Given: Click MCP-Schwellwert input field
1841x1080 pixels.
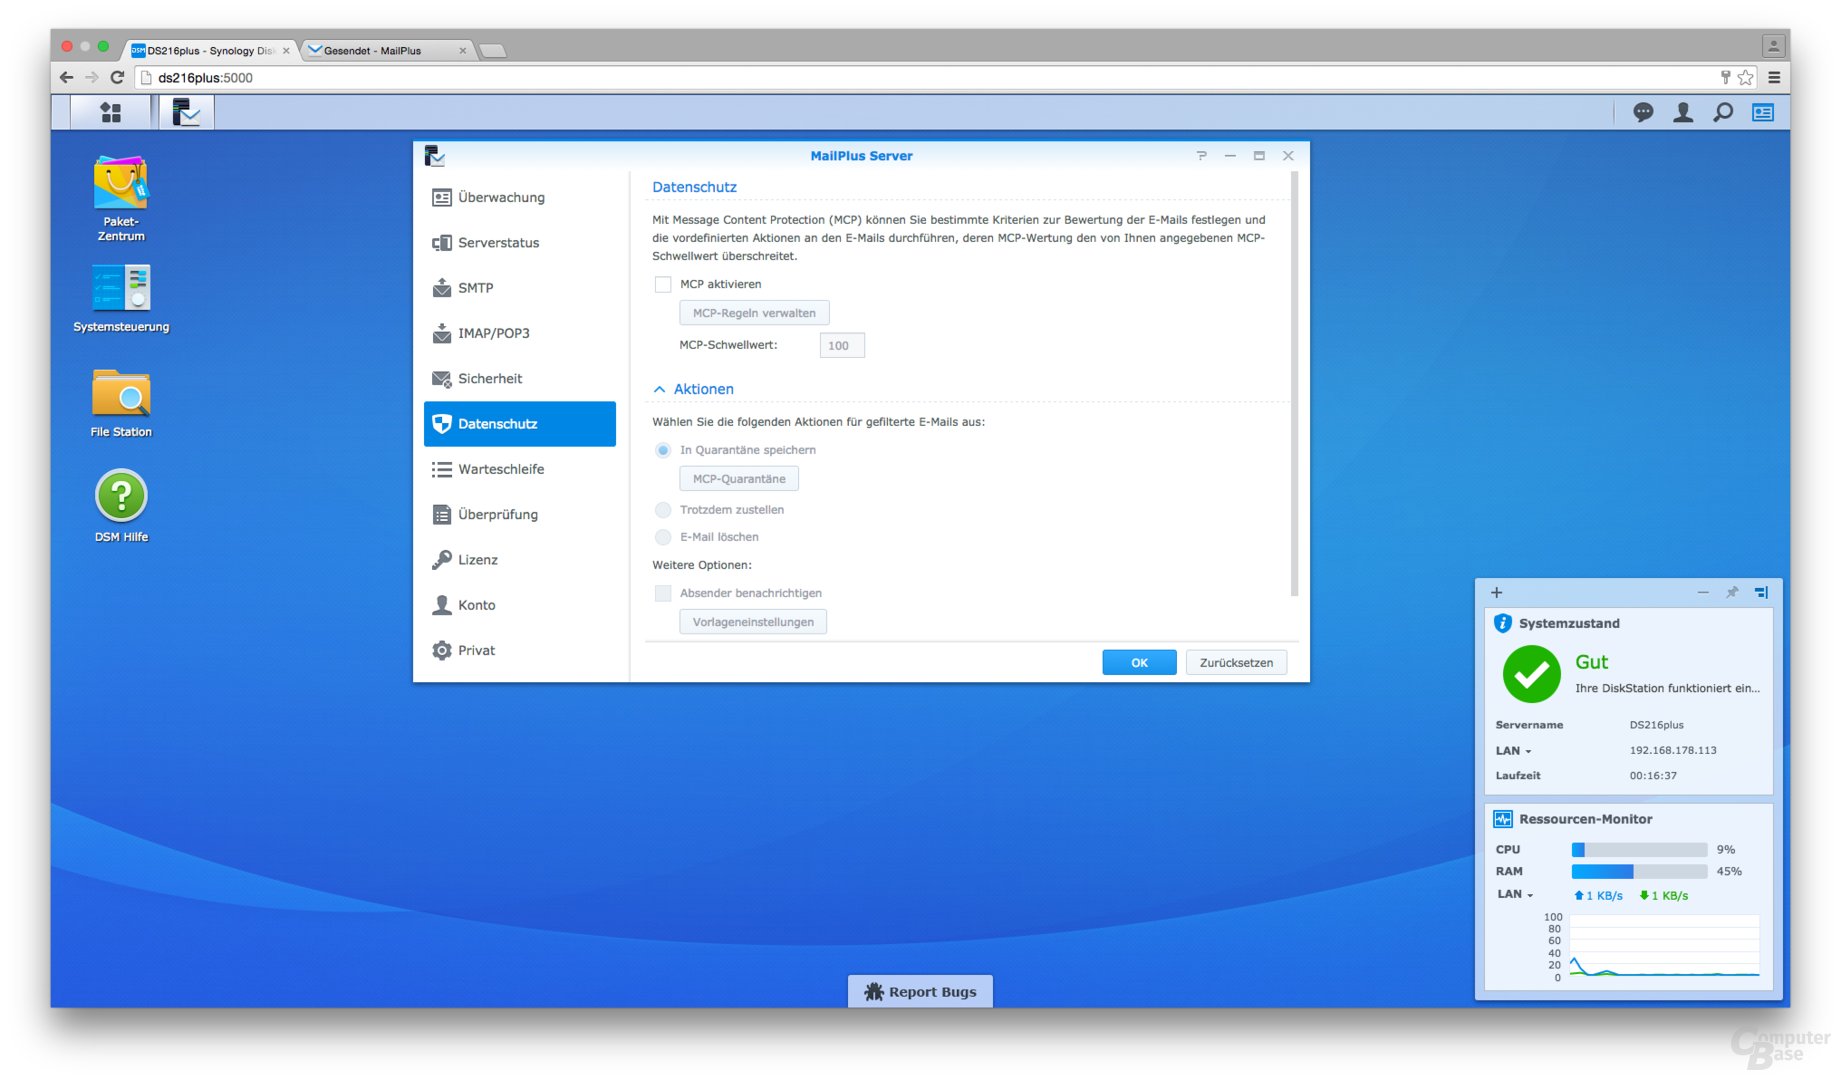Looking at the screenshot, I should coord(842,346).
